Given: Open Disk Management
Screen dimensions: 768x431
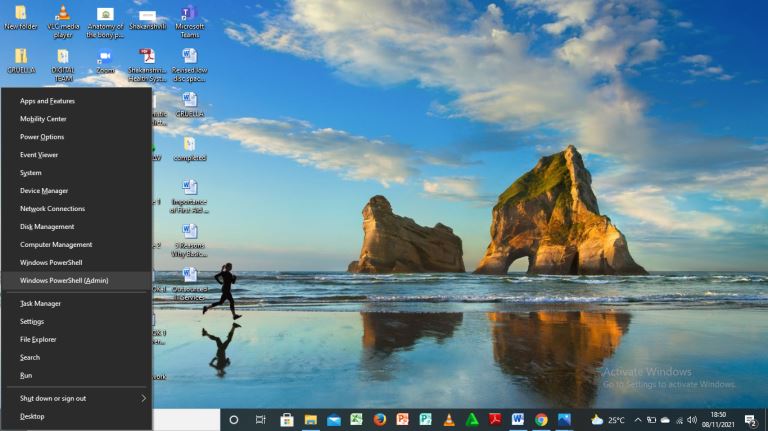Looking at the screenshot, I should 76,226.
